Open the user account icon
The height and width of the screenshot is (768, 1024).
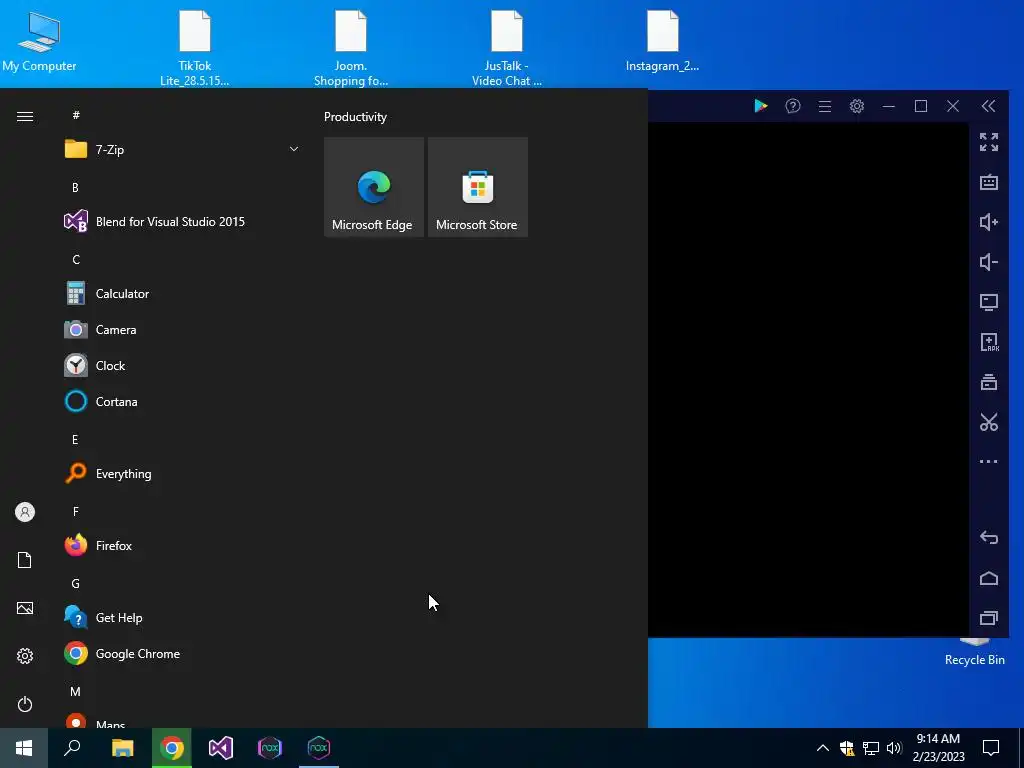[x=25, y=512]
